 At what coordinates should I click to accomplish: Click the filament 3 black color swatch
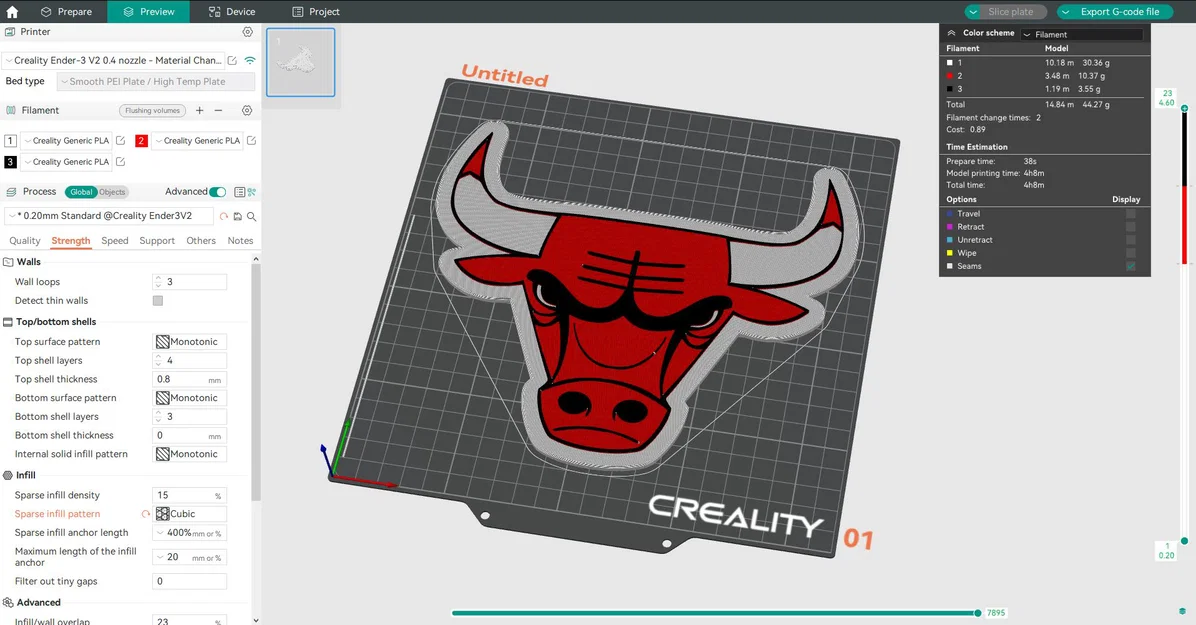10,162
